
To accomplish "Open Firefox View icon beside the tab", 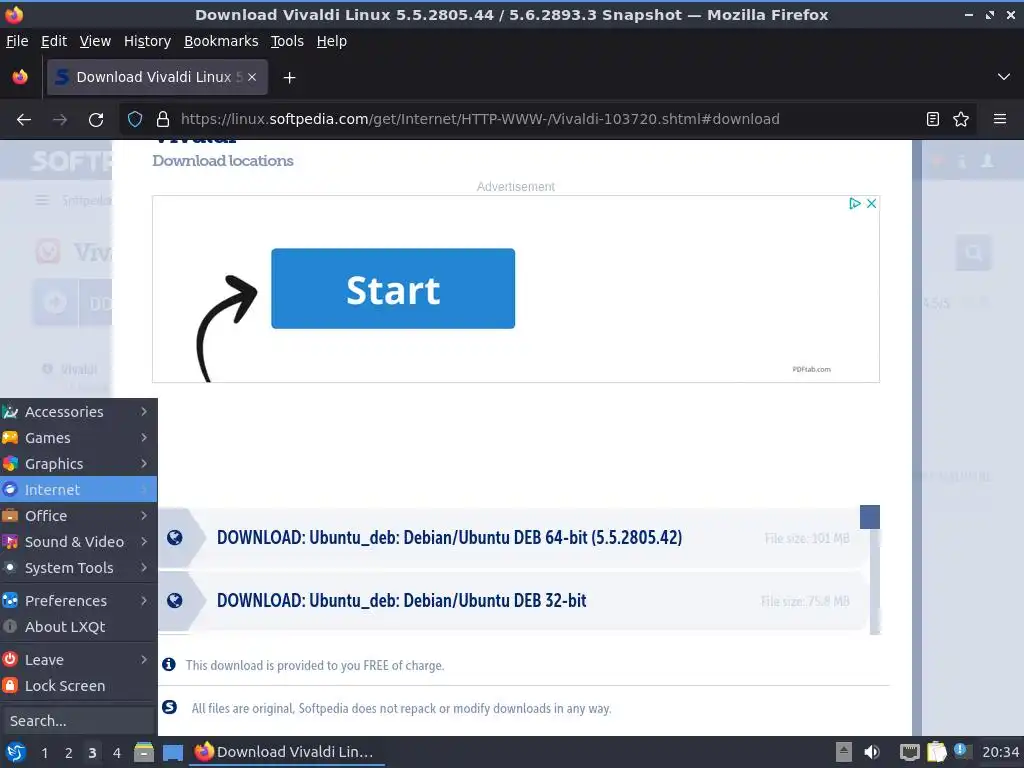I will (x=20, y=77).
